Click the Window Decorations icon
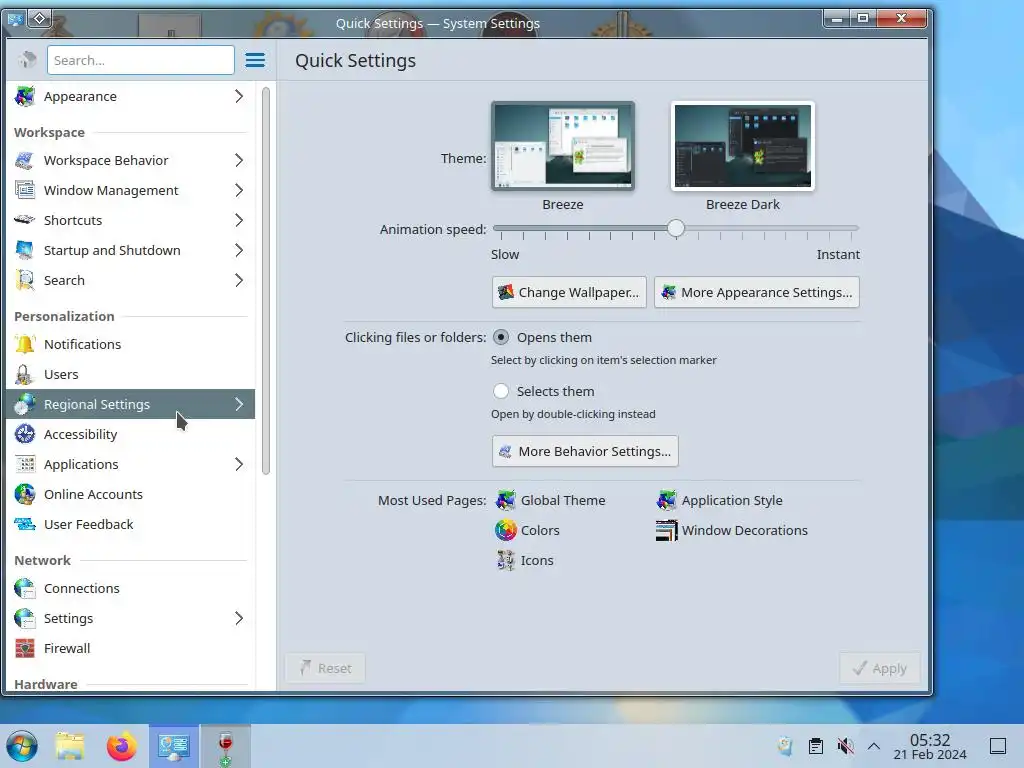1024x768 pixels. tap(666, 530)
